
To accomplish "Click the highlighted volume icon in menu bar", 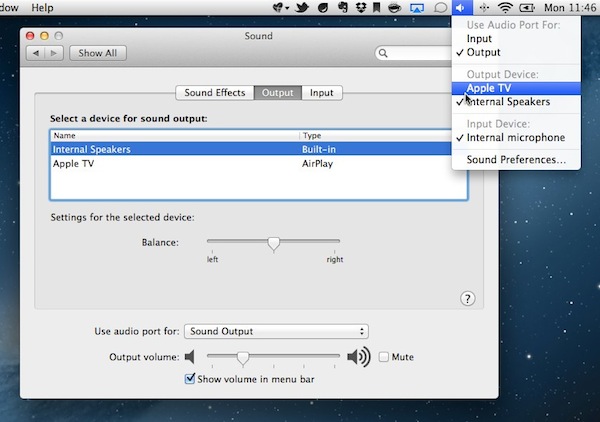I will pos(462,8).
